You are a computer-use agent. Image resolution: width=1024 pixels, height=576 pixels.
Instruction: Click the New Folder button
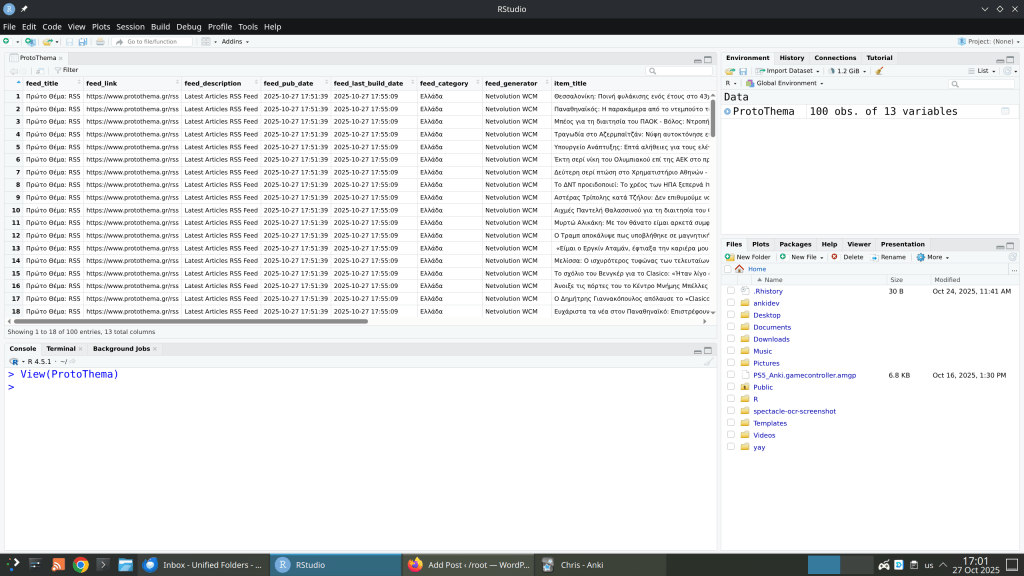pos(748,257)
